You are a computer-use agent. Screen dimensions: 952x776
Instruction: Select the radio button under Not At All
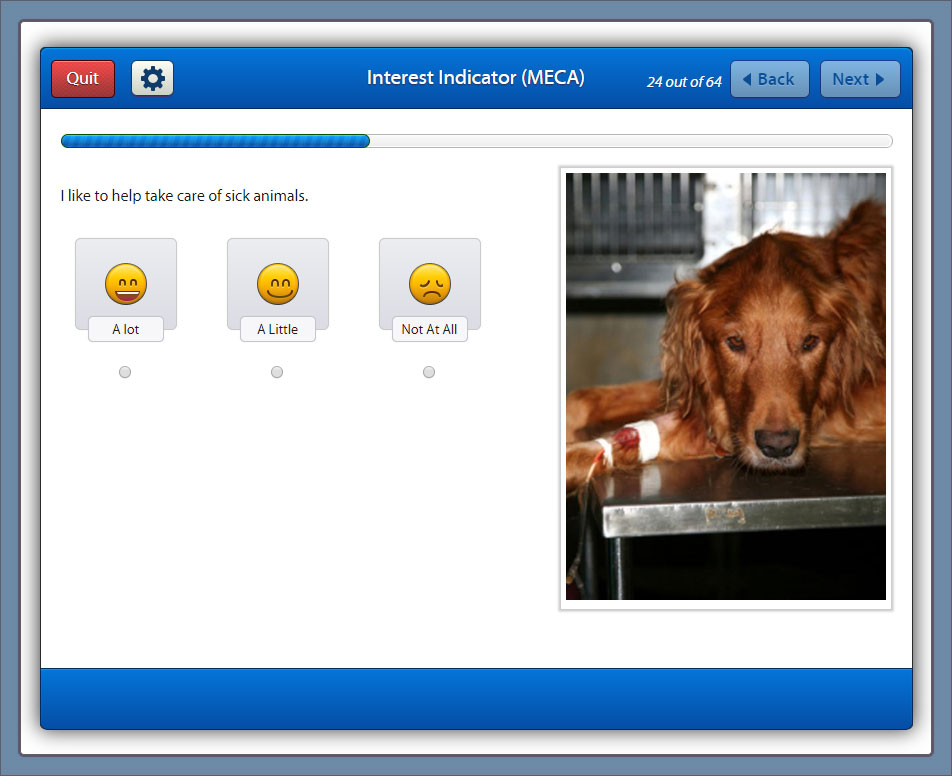click(429, 372)
